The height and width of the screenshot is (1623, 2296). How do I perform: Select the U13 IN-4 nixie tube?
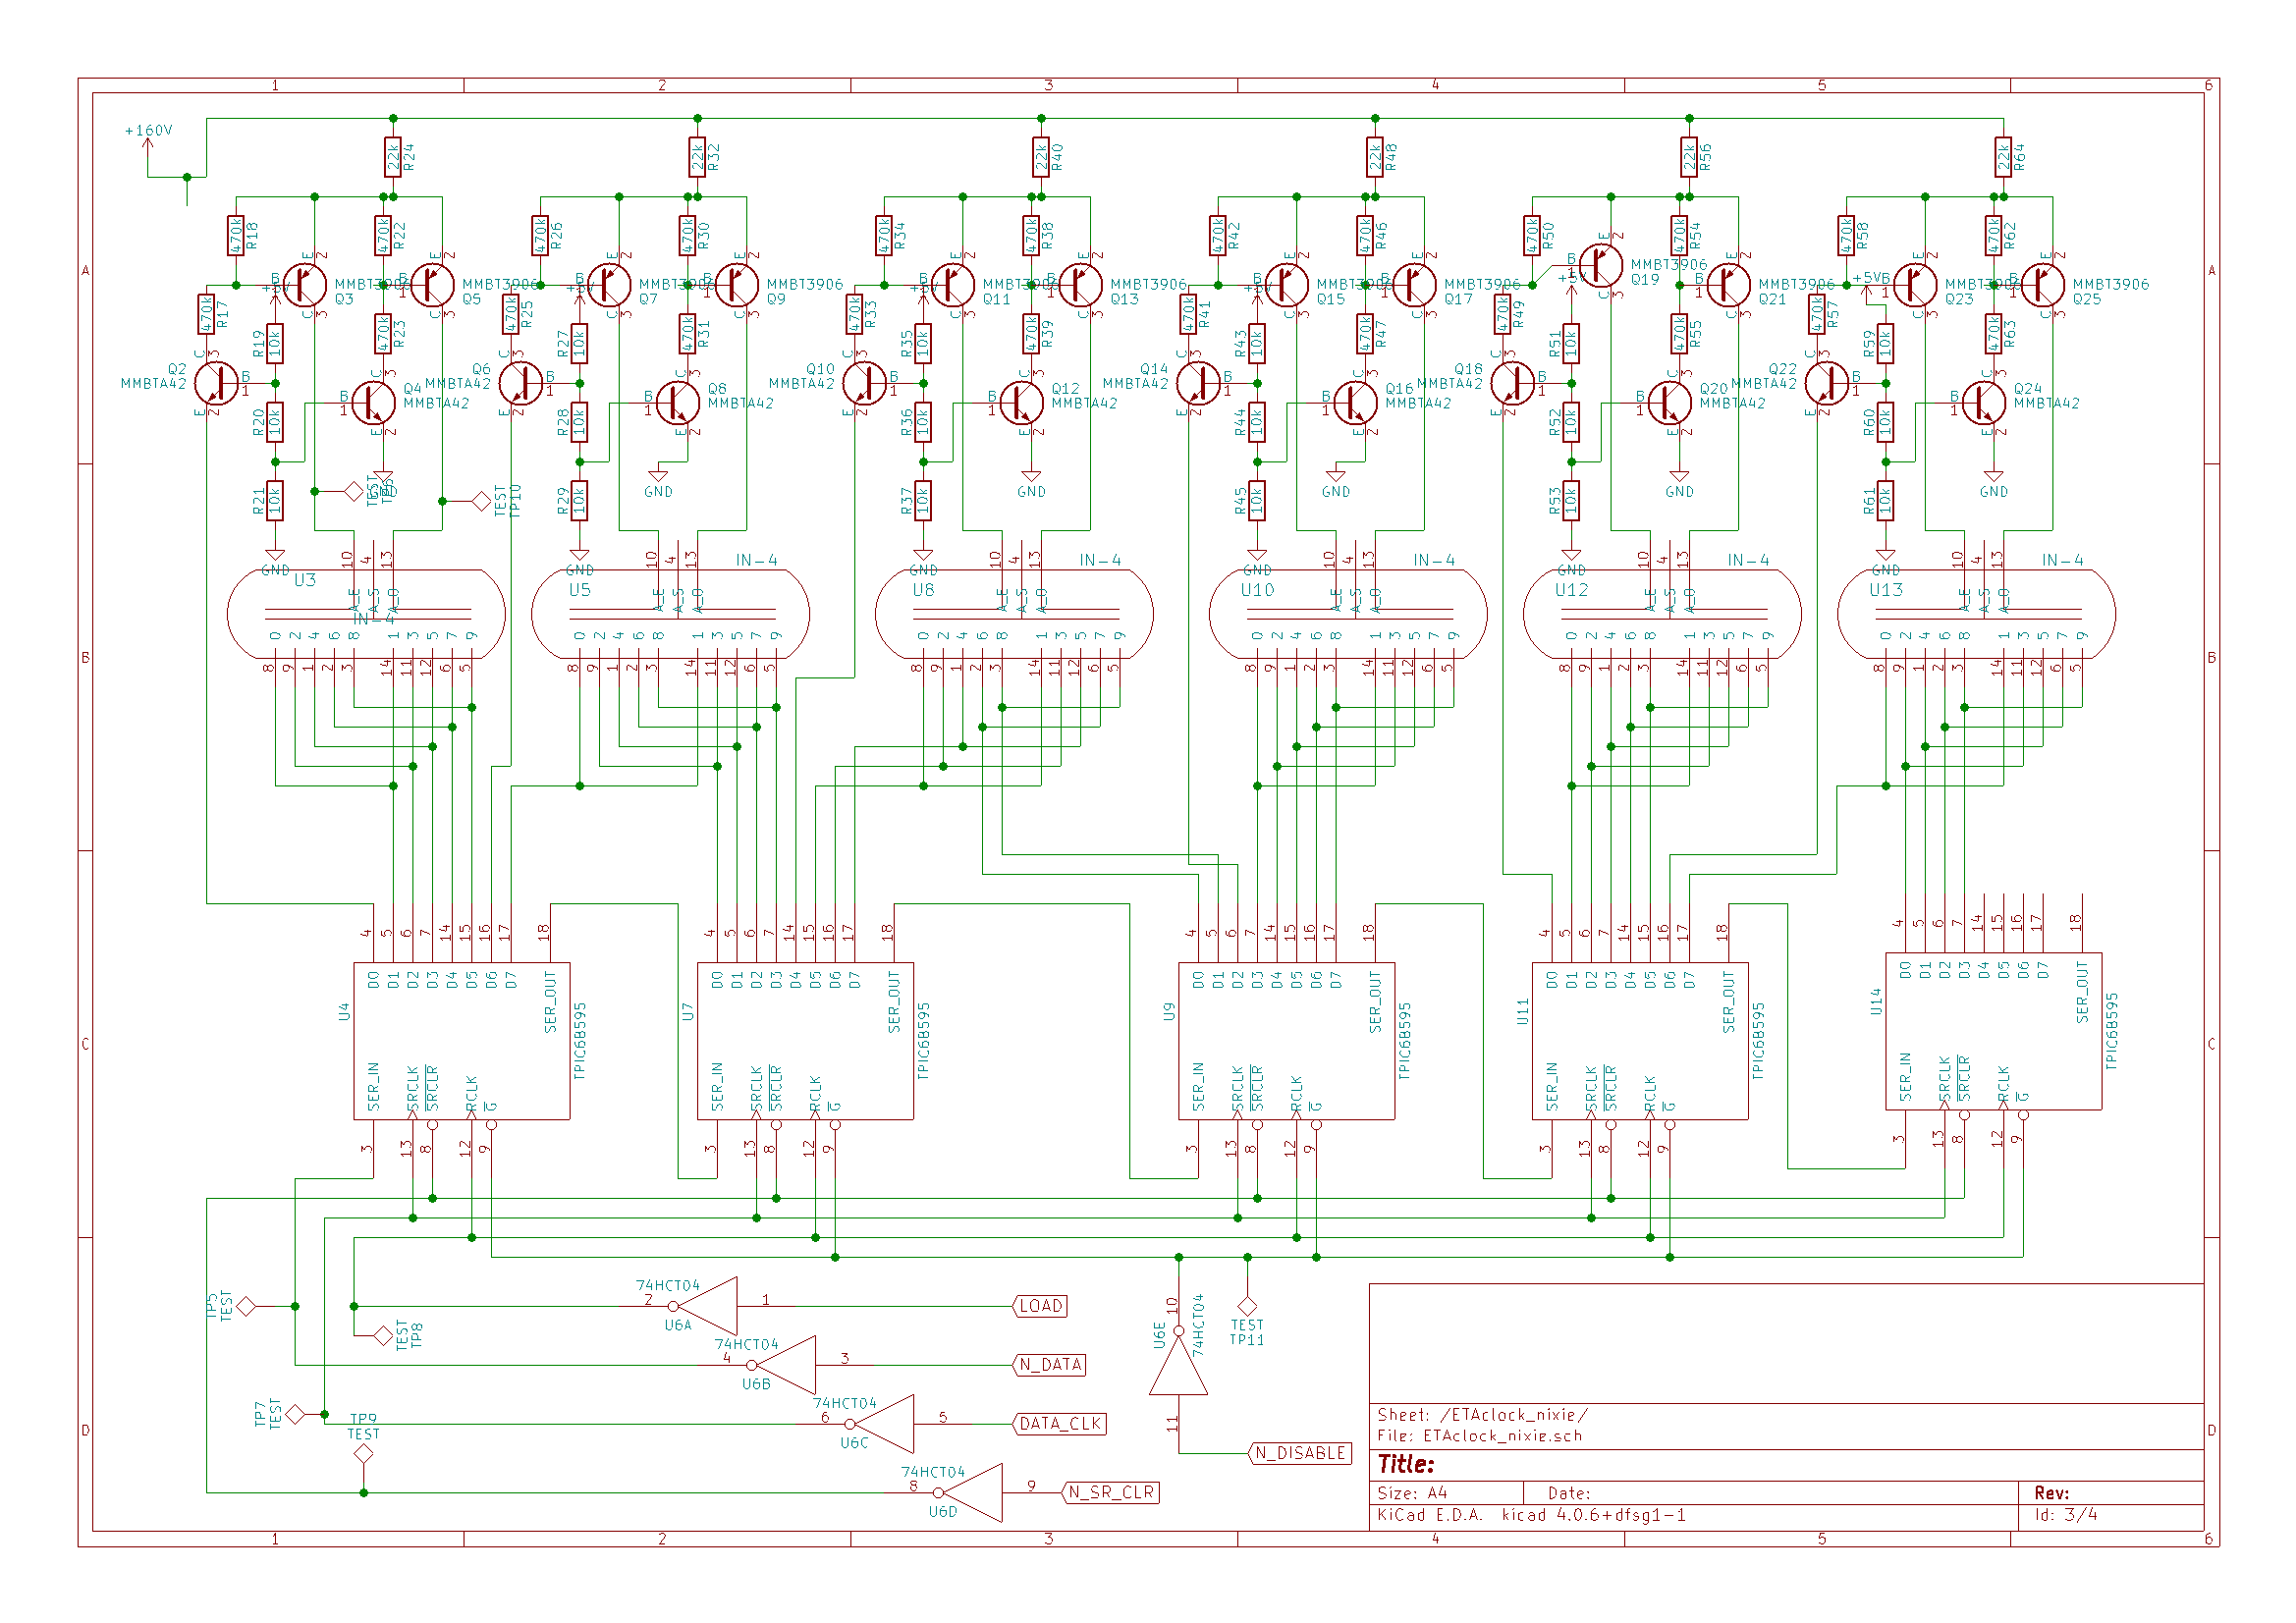(1976, 614)
